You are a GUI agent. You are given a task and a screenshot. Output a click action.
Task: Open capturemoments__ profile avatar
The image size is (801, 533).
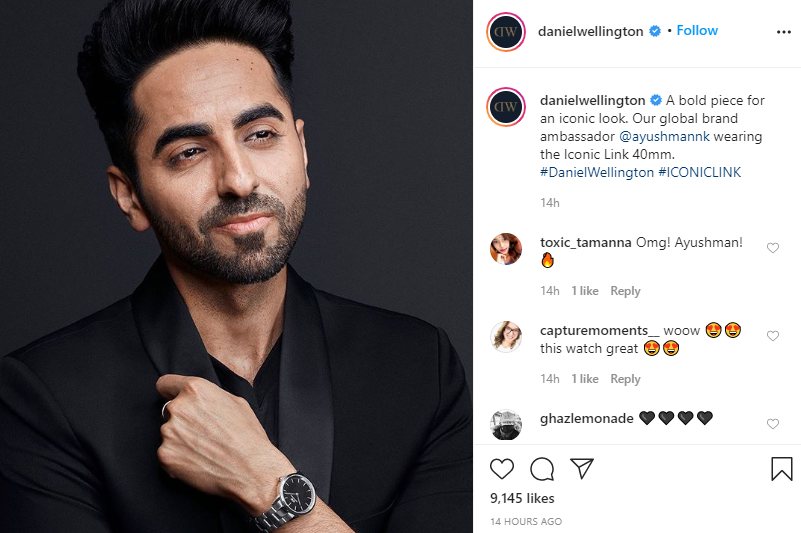coord(506,337)
